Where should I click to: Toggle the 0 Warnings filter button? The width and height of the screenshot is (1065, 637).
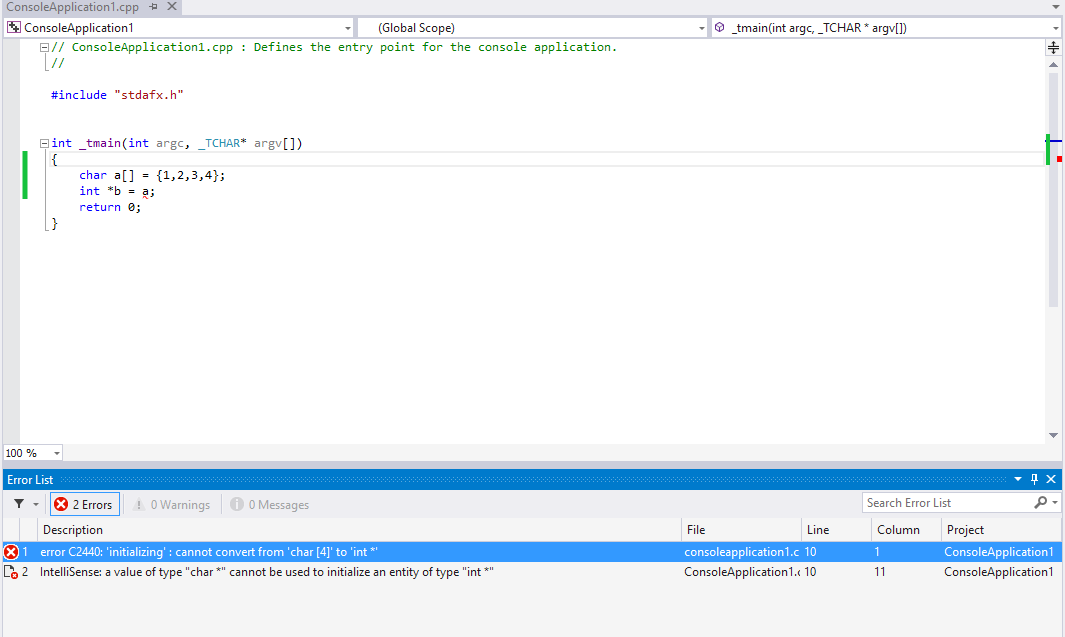click(x=172, y=504)
